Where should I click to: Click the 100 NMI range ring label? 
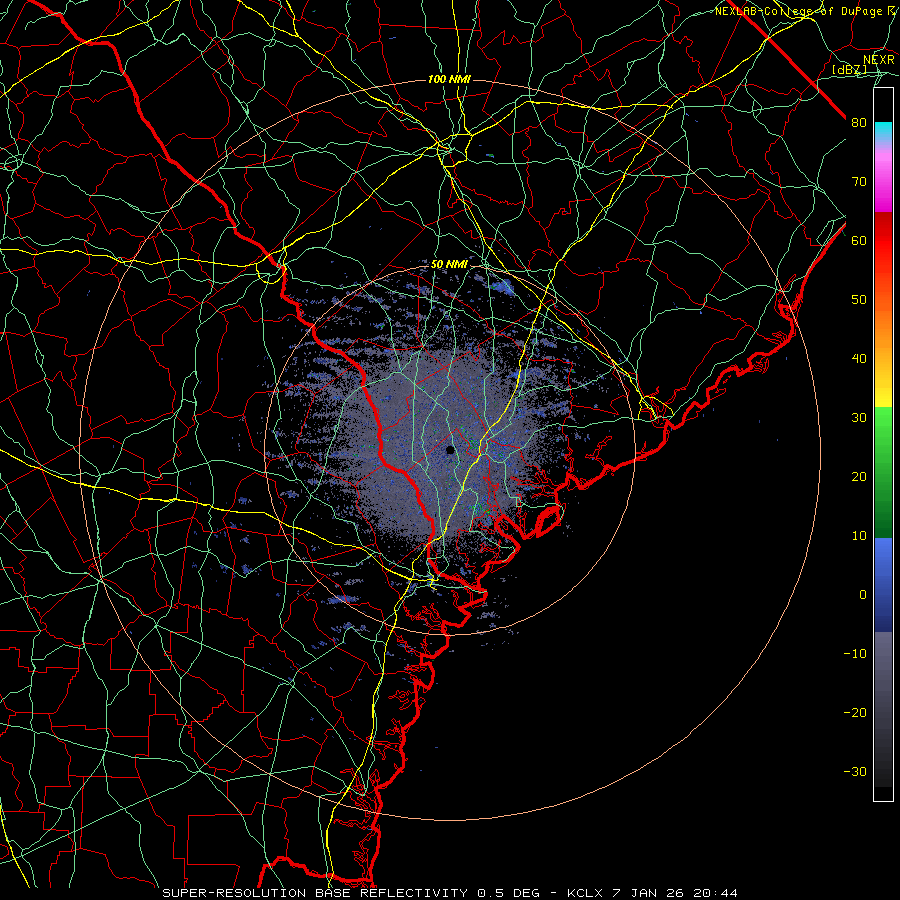[449, 79]
